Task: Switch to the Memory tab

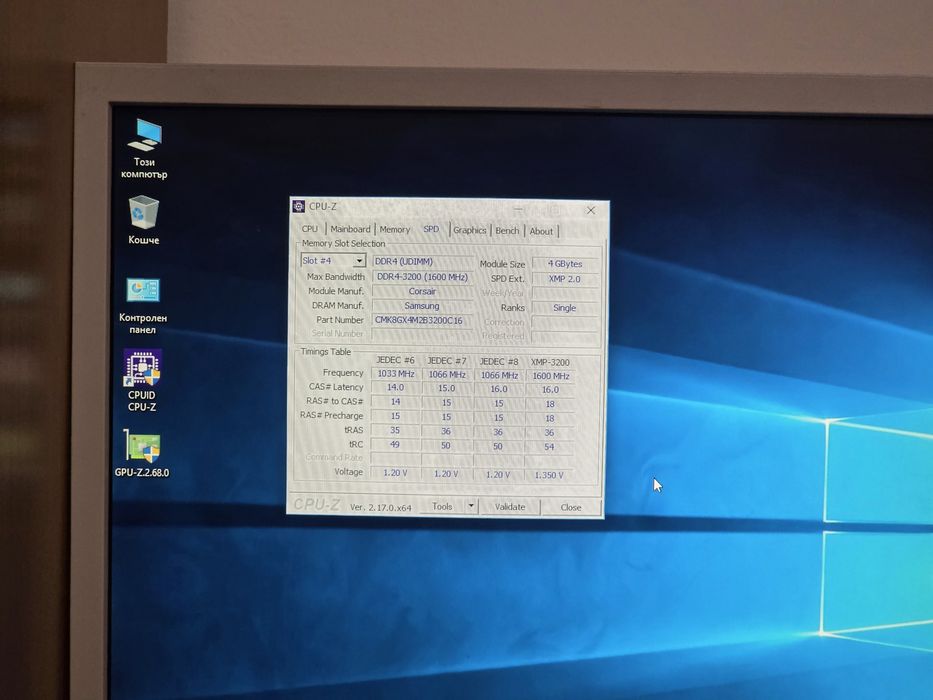Action: 395,229
